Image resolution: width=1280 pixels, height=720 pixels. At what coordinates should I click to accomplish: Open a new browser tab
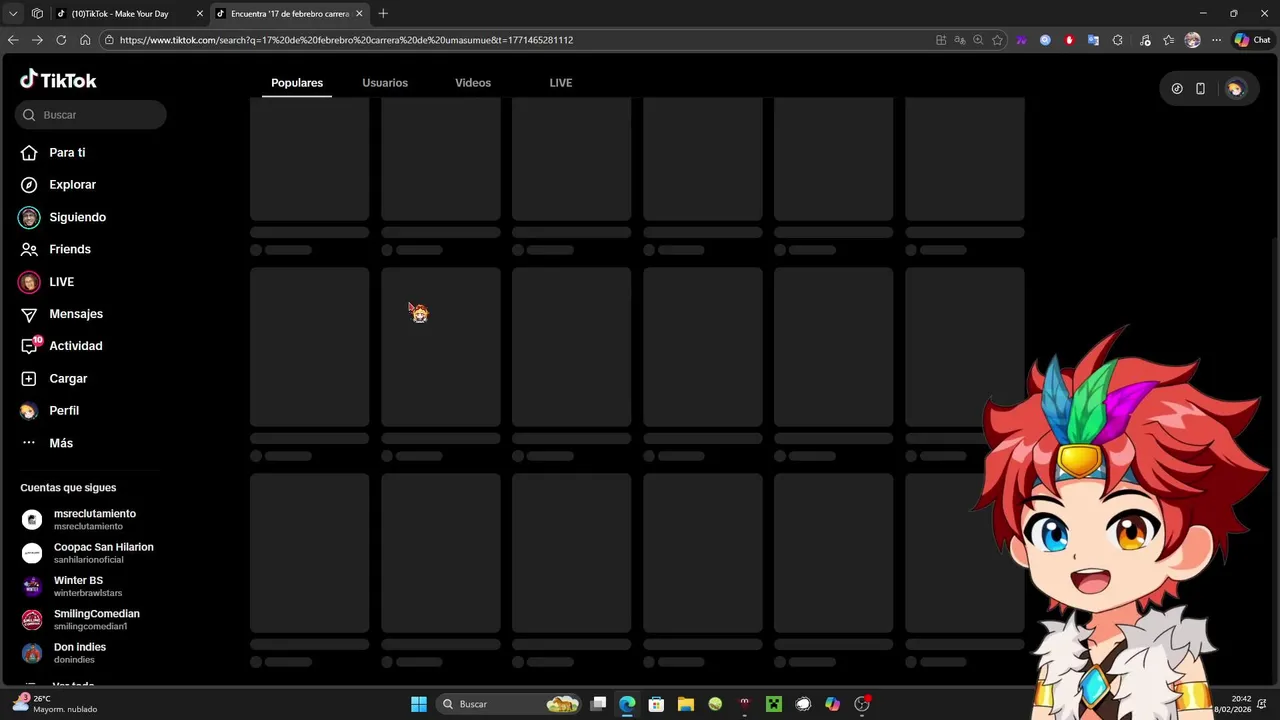tap(383, 14)
